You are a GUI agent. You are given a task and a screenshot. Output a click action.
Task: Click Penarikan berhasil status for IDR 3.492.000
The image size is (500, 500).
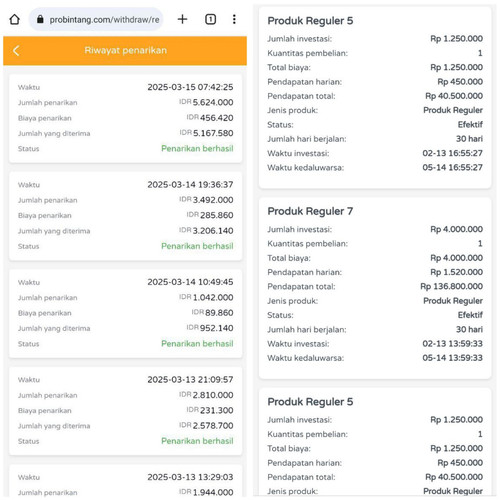pos(197,246)
